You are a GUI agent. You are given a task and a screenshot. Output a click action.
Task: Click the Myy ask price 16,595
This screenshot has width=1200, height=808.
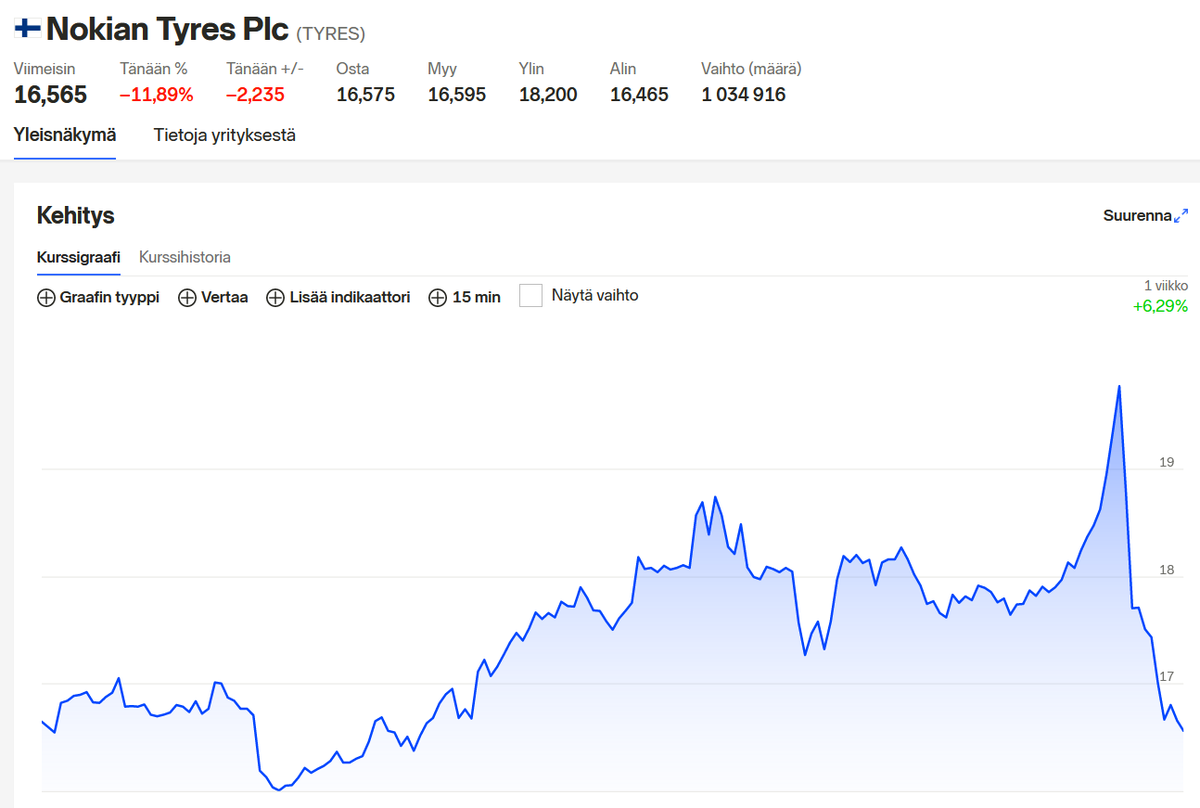coord(457,95)
